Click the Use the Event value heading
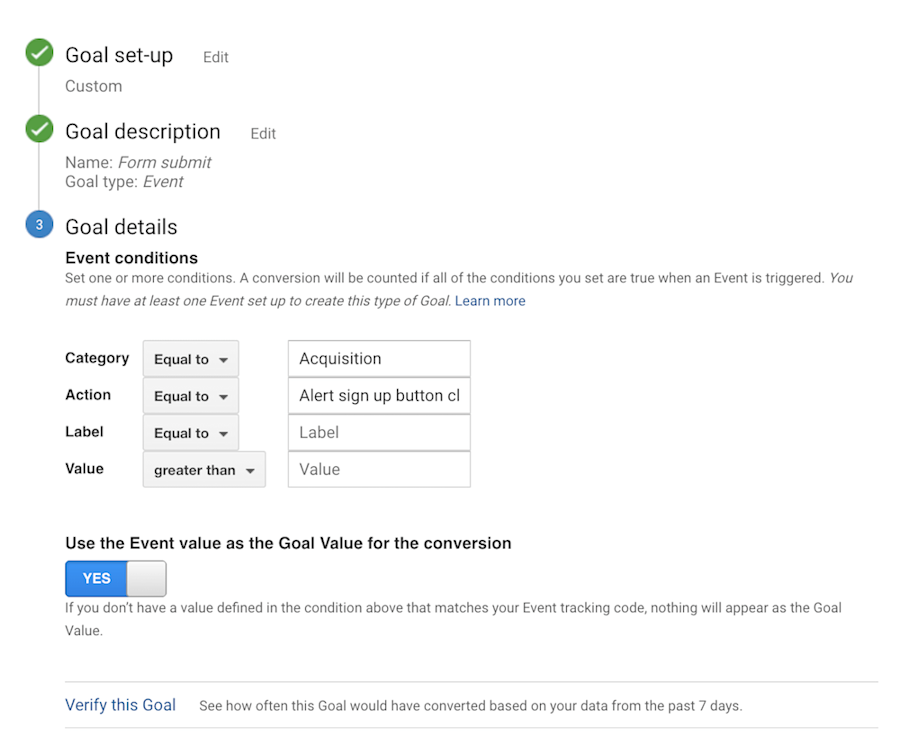This screenshot has width=900, height=736. point(288,543)
